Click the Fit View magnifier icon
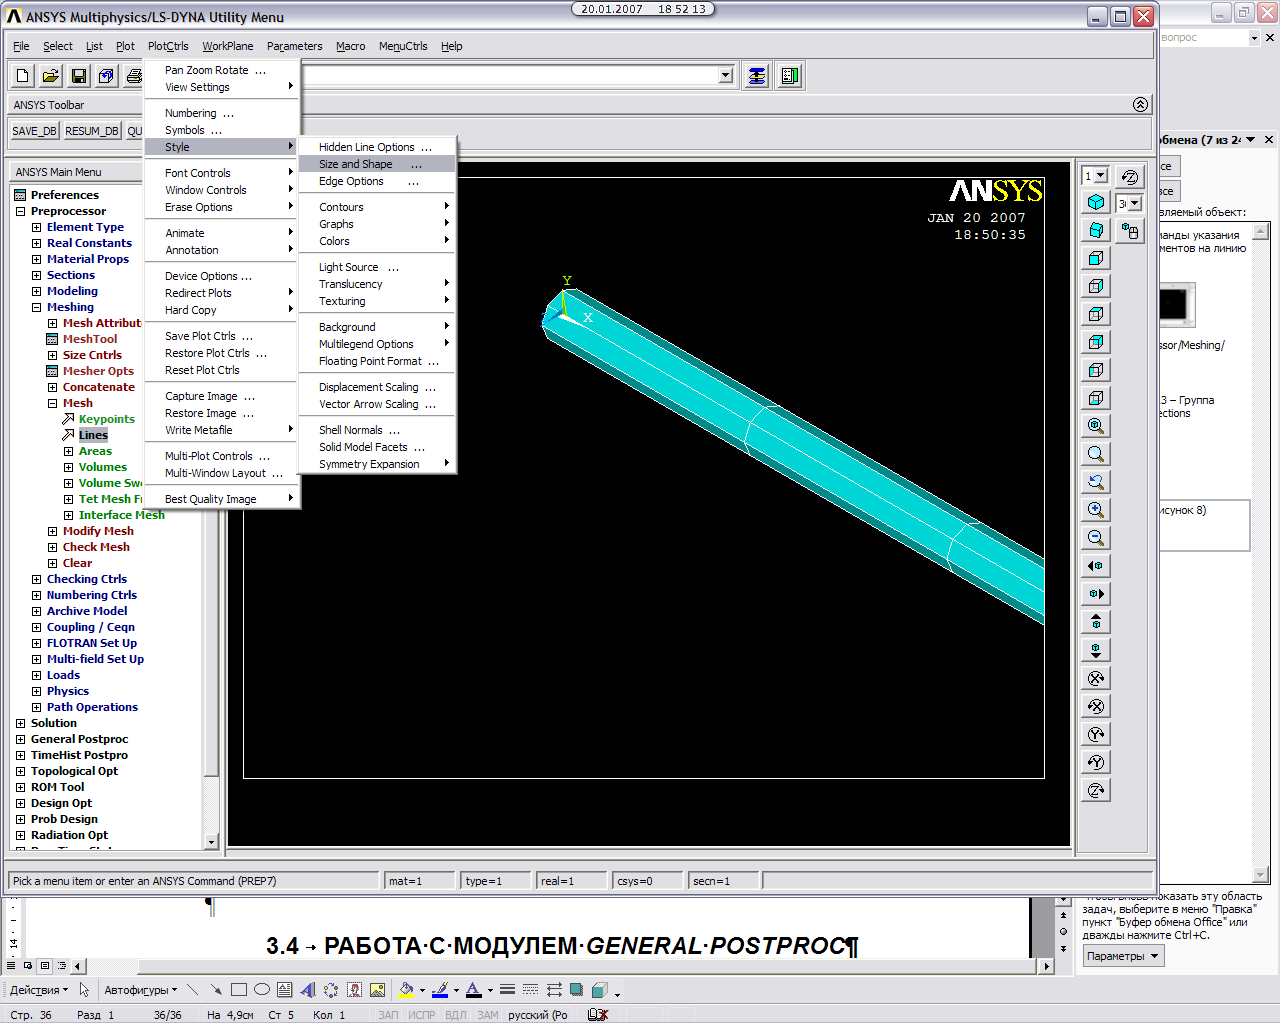1280x1024 pixels. click(x=1096, y=426)
